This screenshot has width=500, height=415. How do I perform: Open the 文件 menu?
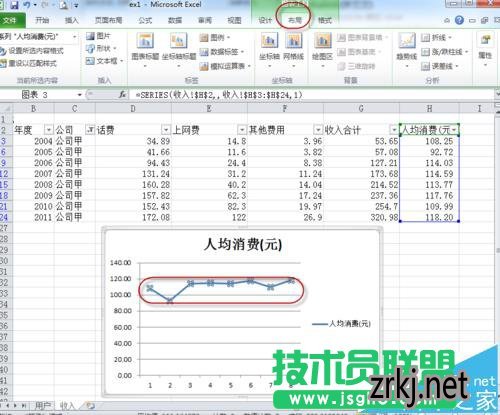[11, 21]
